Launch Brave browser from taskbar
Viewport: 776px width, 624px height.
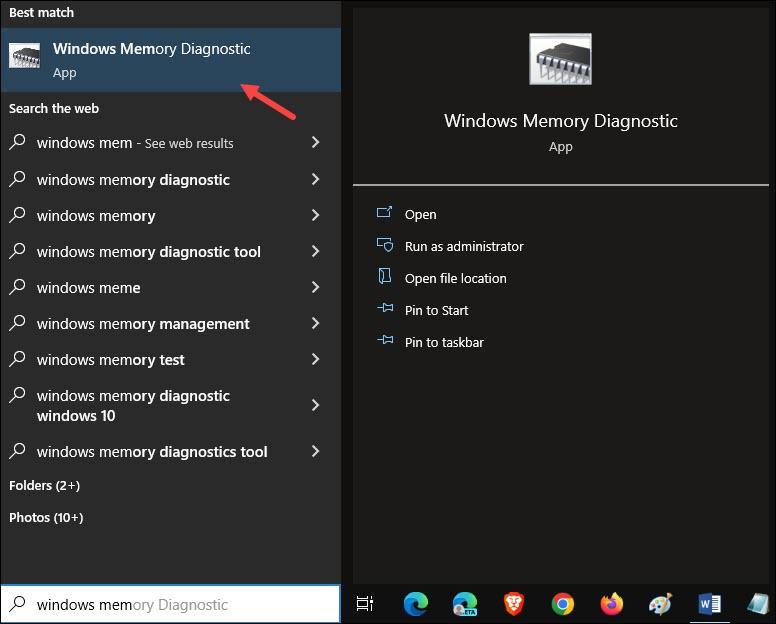pos(514,604)
